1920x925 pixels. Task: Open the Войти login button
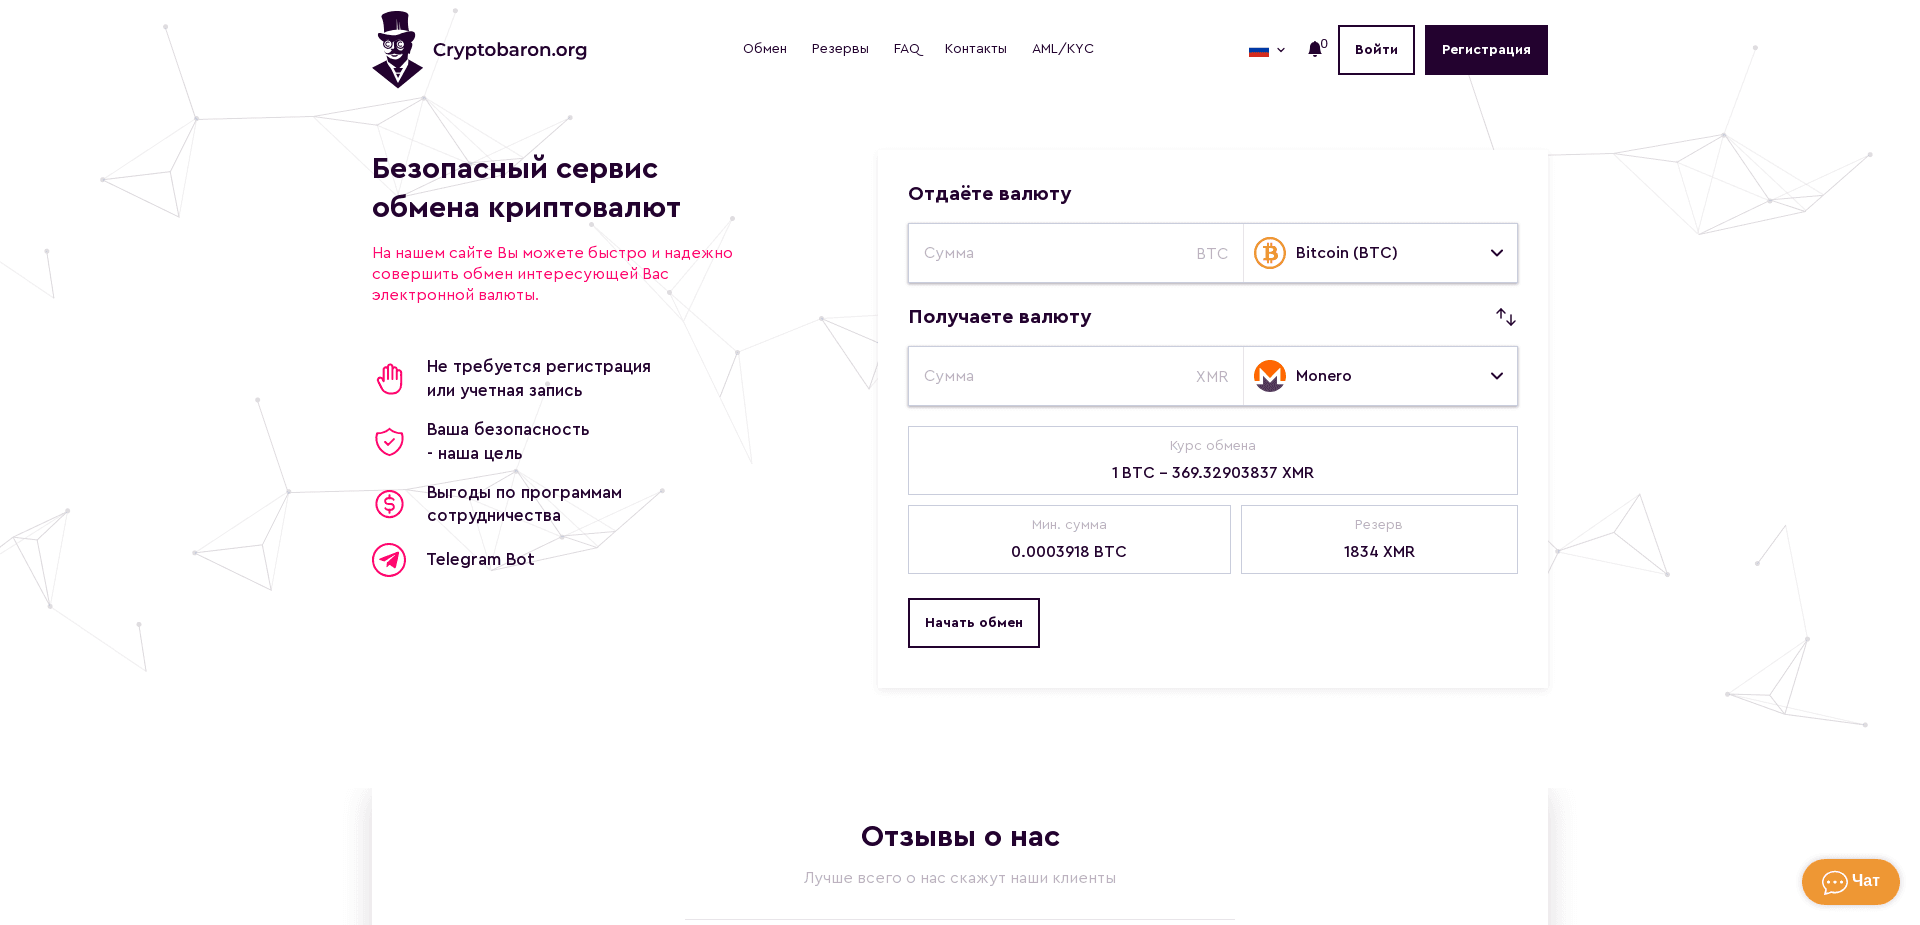[1375, 49]
